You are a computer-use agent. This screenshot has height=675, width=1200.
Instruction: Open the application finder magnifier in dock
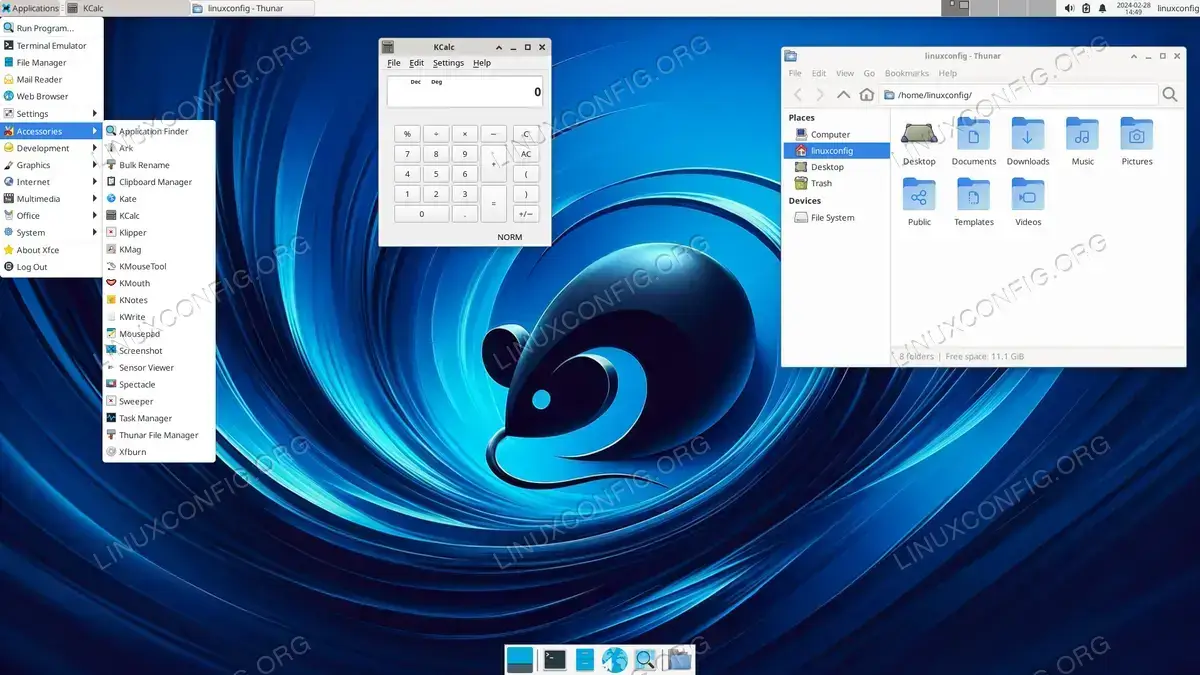(645, 659)
